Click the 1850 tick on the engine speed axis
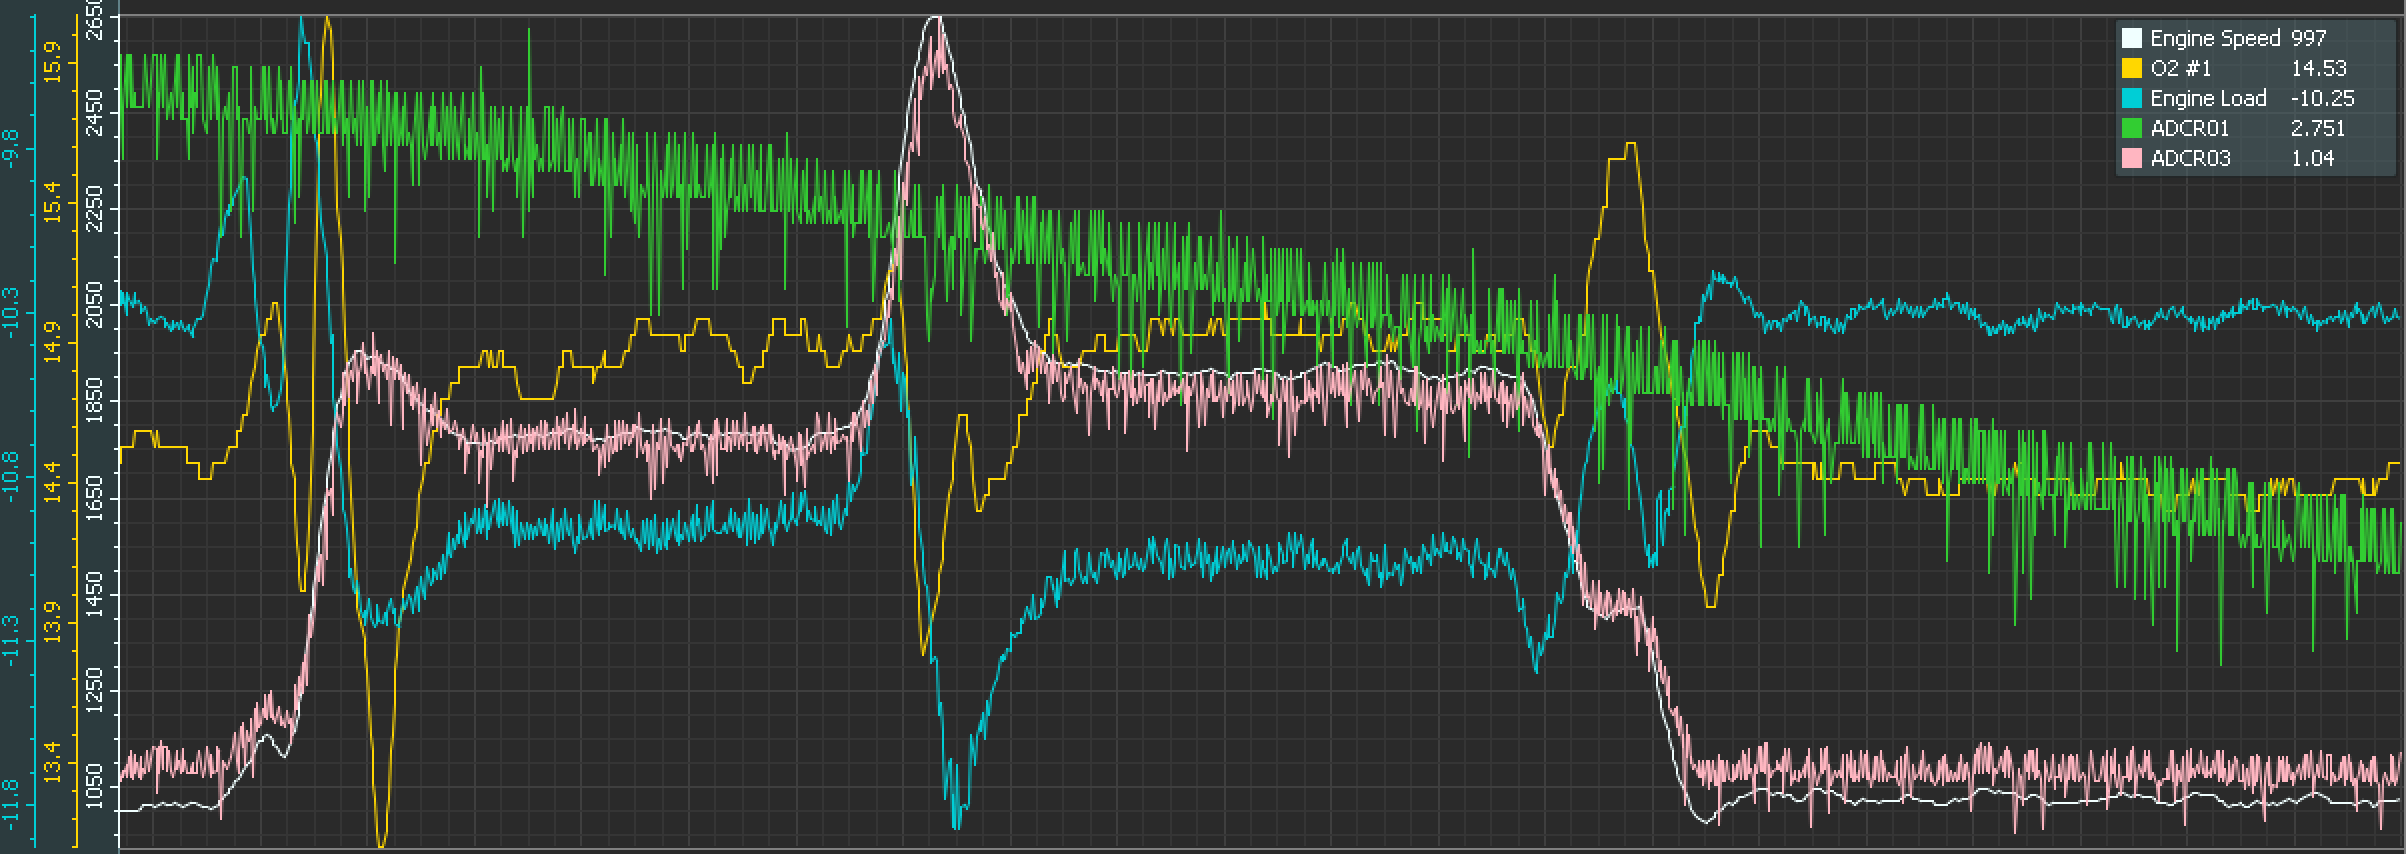The height and width of the screenshot is (854, 2406). (x=95, y=400)
